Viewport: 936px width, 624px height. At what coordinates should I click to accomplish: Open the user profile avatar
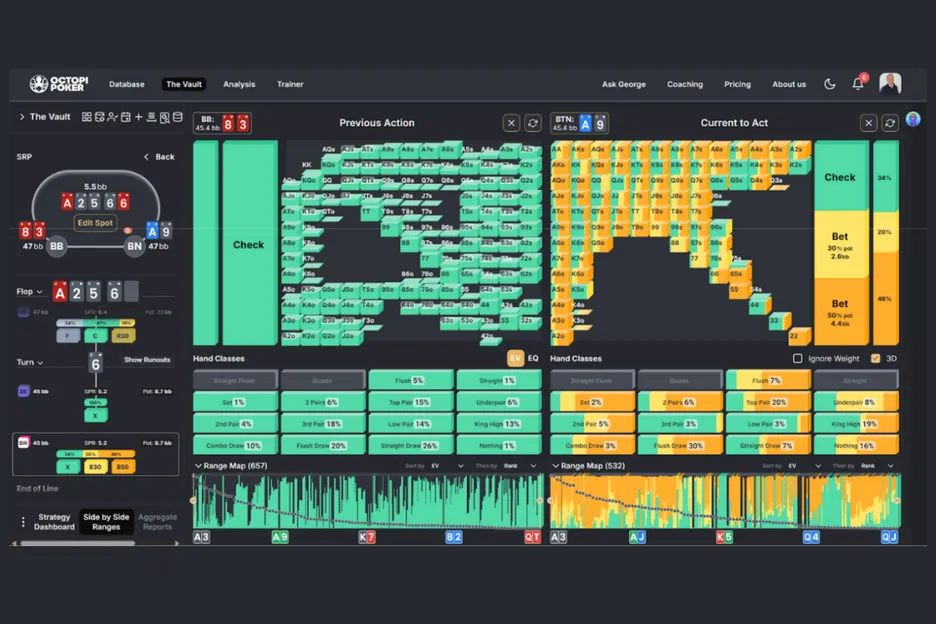[x=890, y=84]
